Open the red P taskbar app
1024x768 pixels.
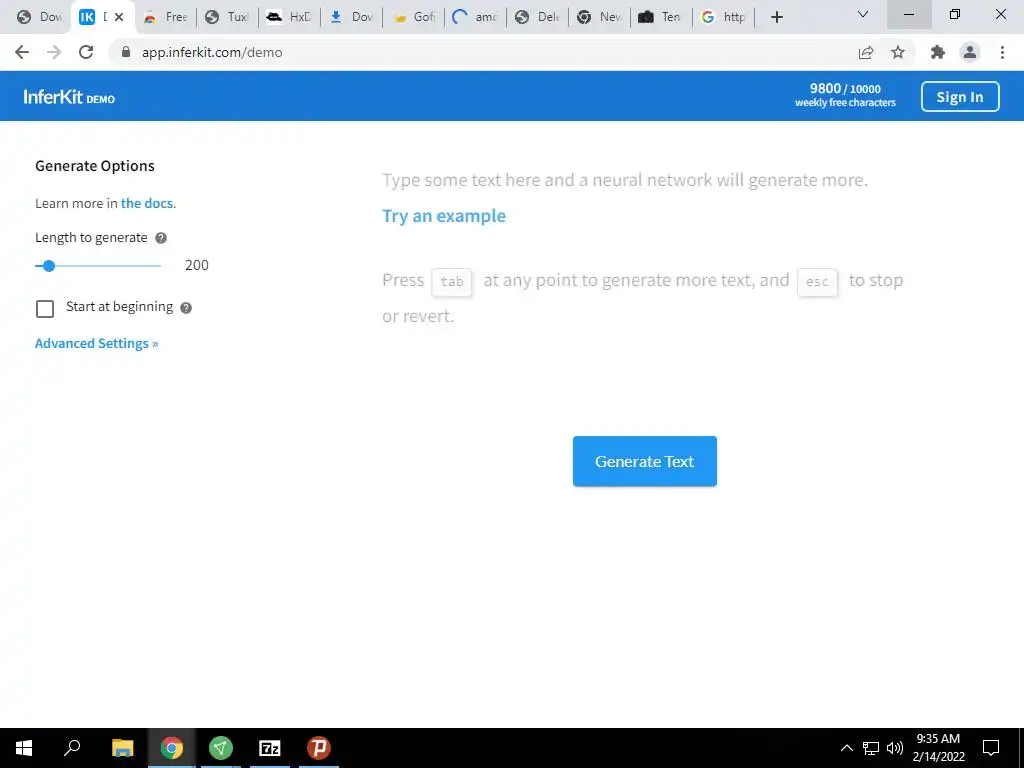click(x=319, y=748)
